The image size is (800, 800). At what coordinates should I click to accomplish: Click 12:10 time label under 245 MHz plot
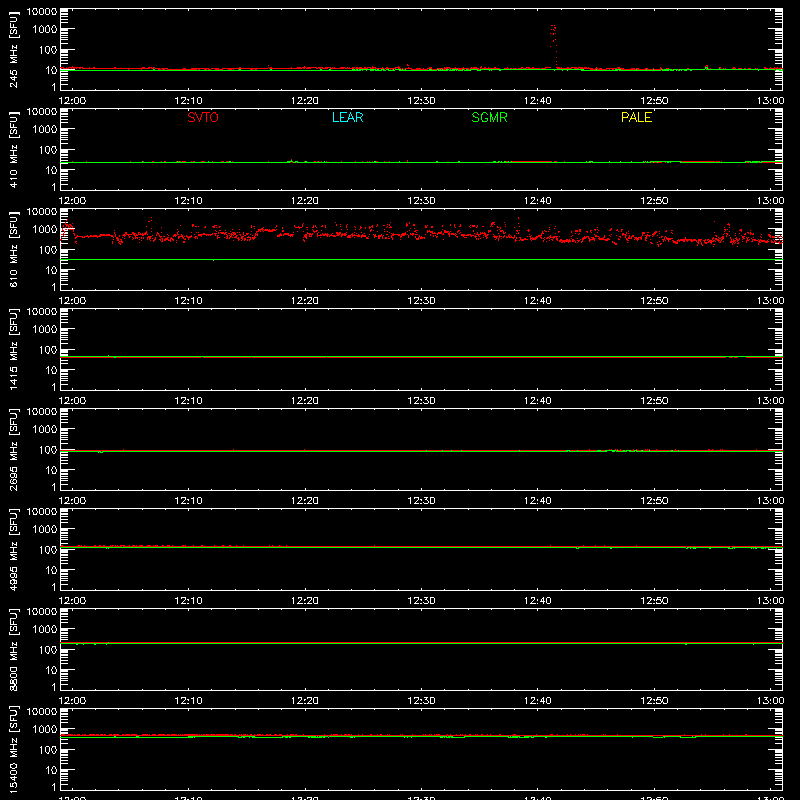pos(188,101)
